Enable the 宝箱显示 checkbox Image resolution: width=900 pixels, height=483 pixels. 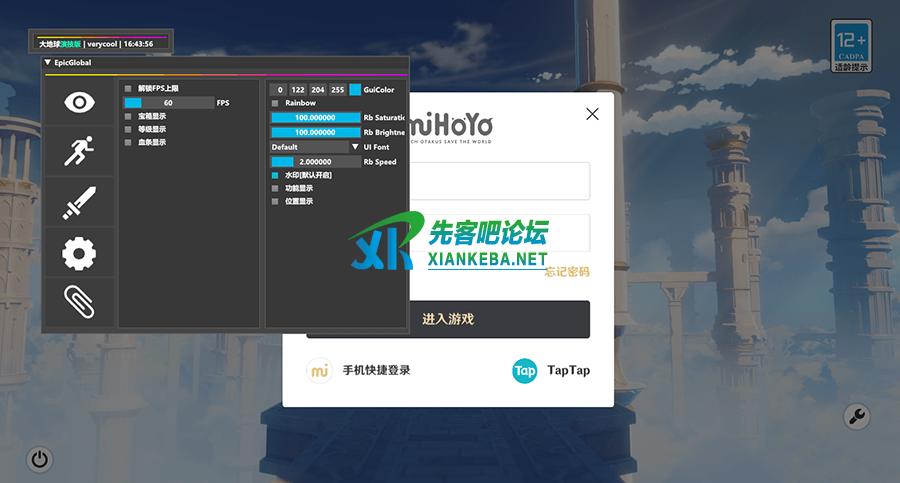pyautogui.click(x=128, y=116)
